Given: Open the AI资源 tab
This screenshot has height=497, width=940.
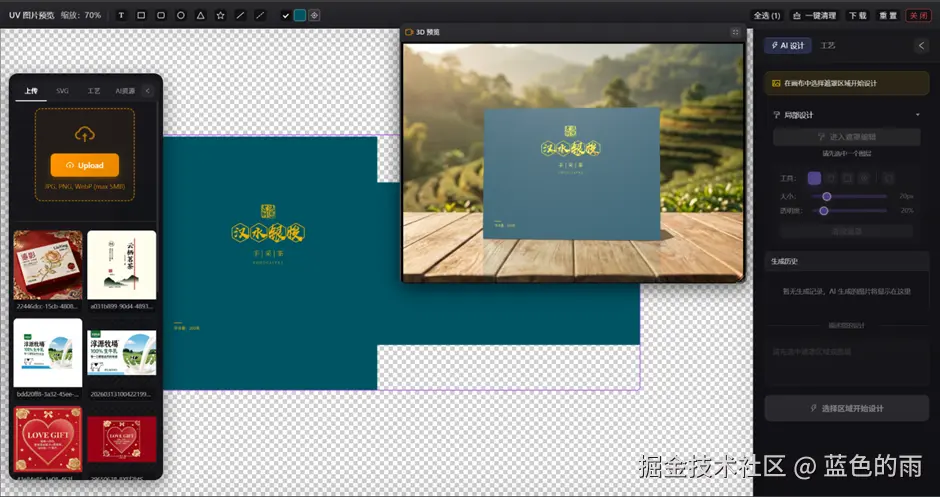Looking at the screenshot, I should [x=125, y=91].
